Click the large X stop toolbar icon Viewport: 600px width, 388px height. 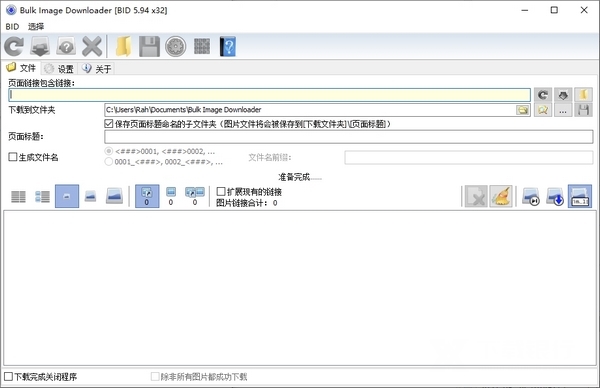coord(92,46)
